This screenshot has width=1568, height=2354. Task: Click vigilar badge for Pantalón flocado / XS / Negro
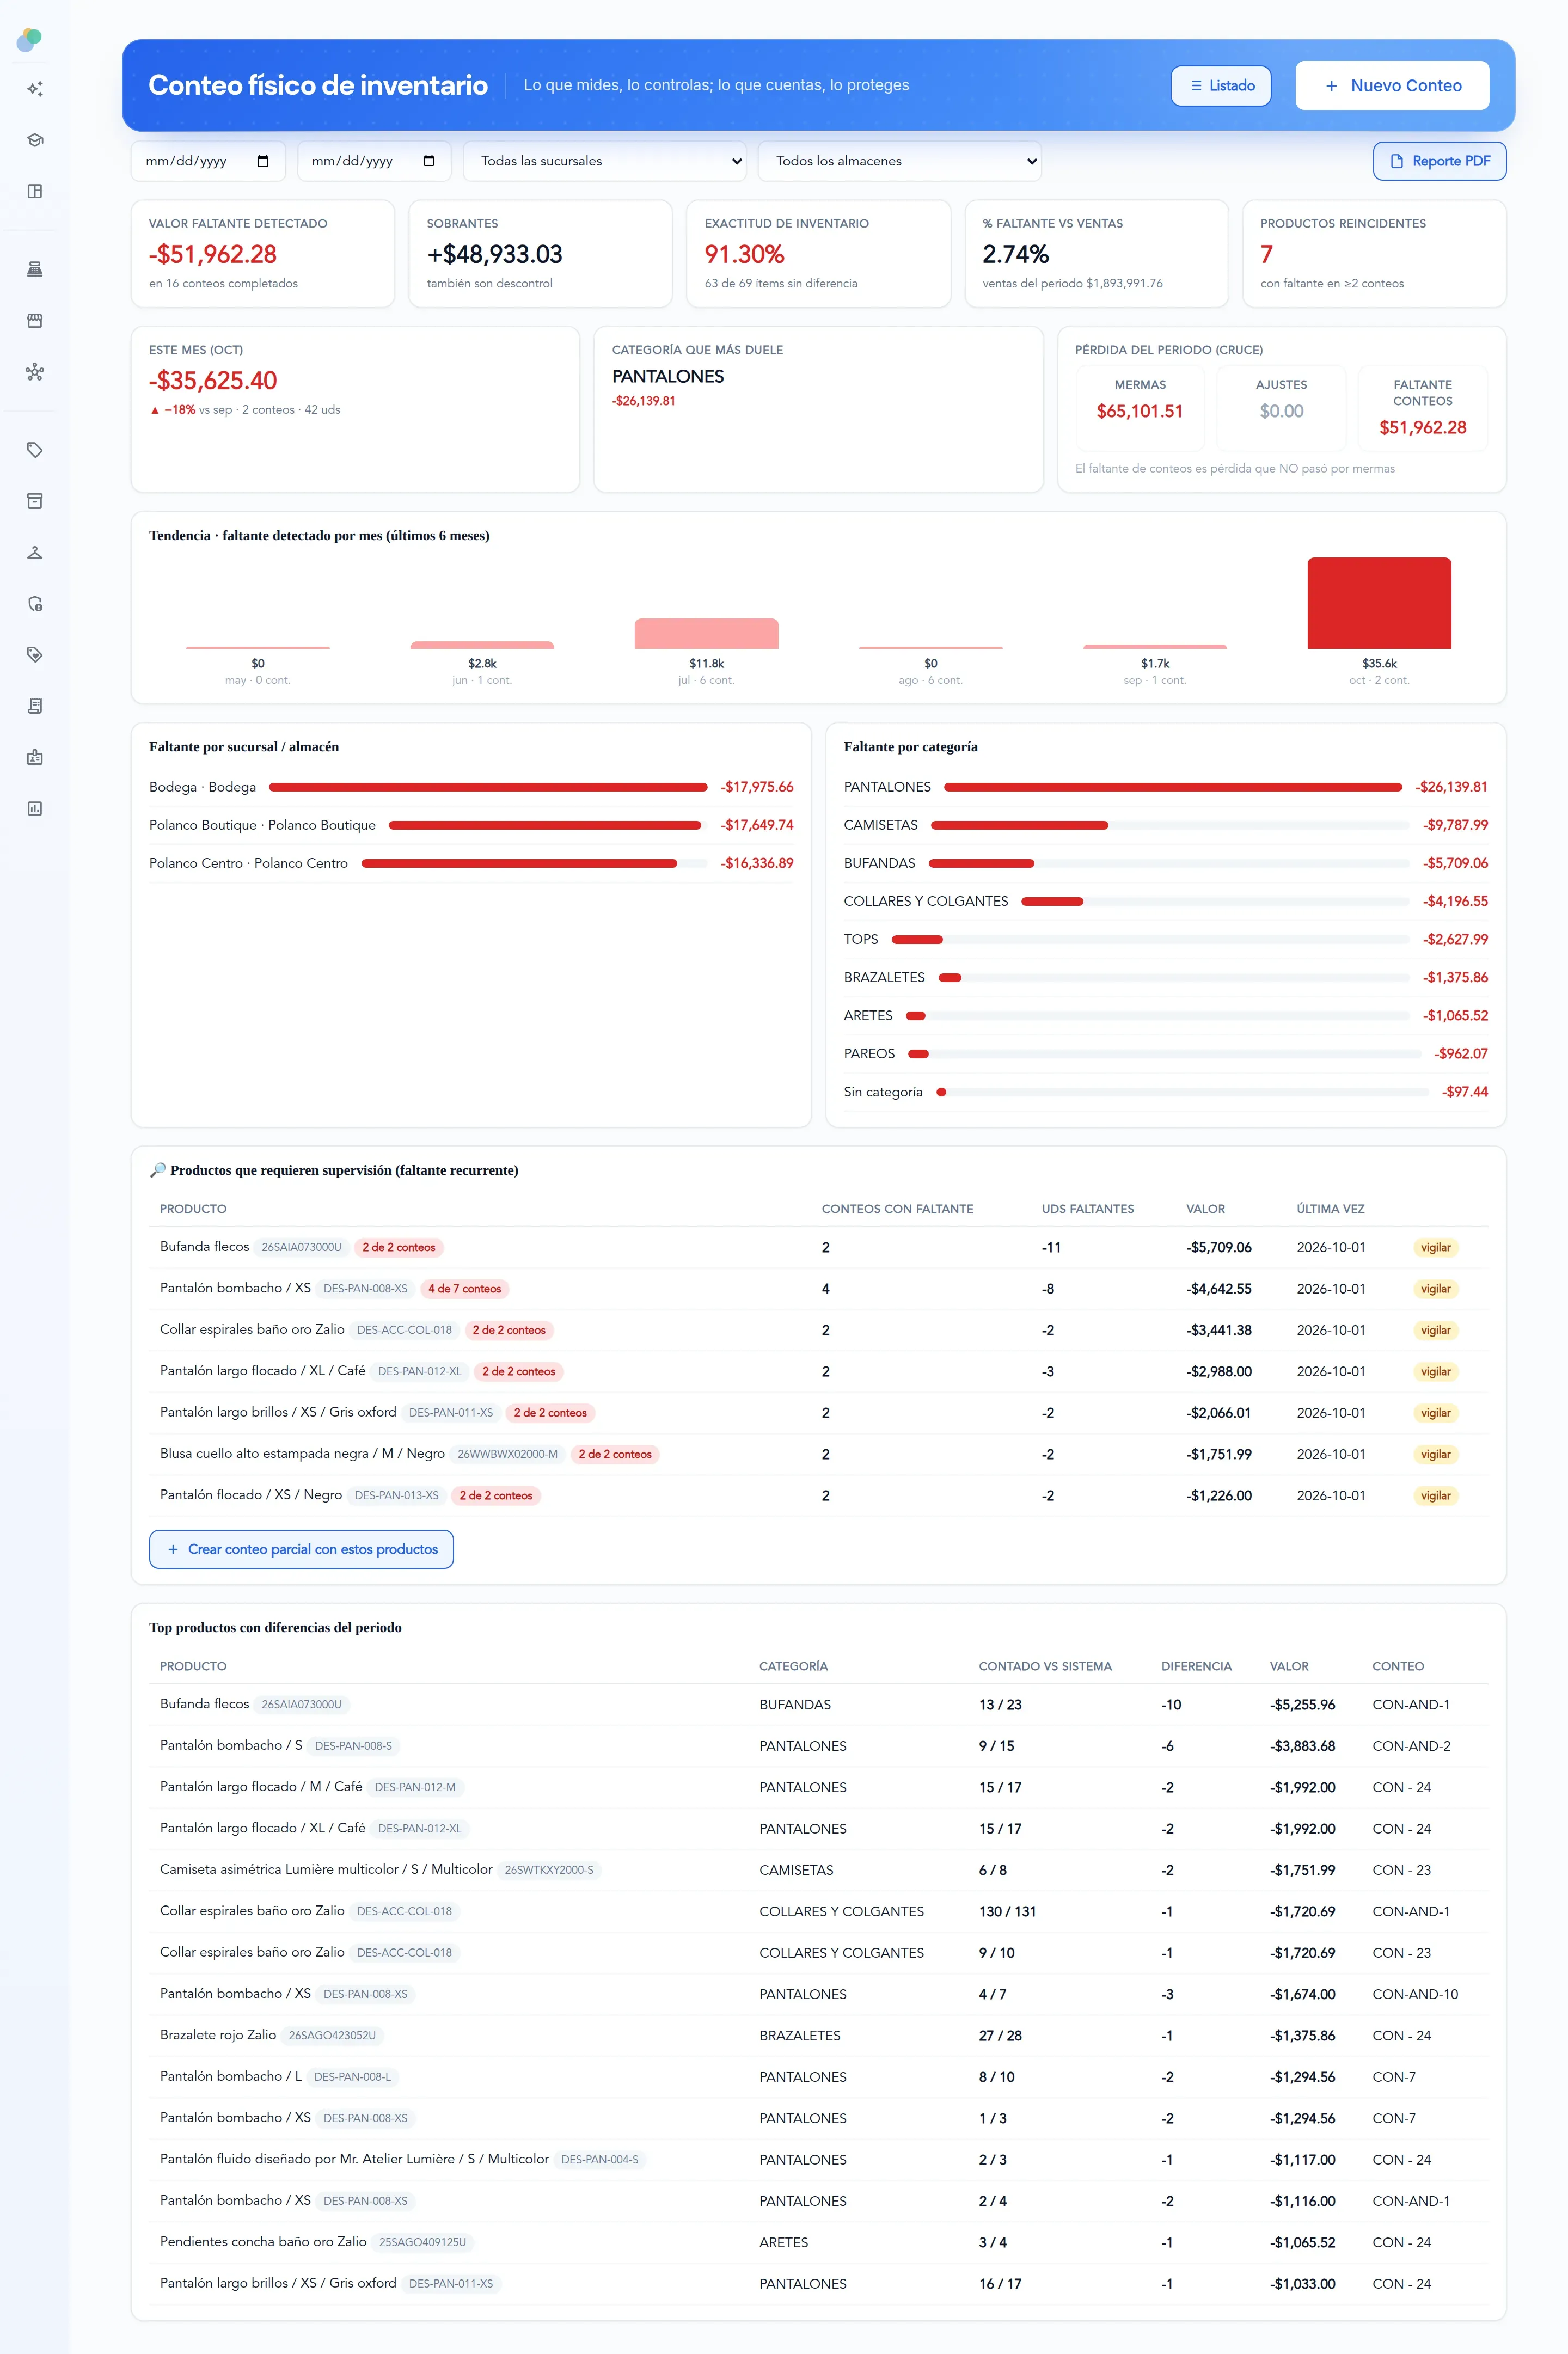(1435, 1495)
